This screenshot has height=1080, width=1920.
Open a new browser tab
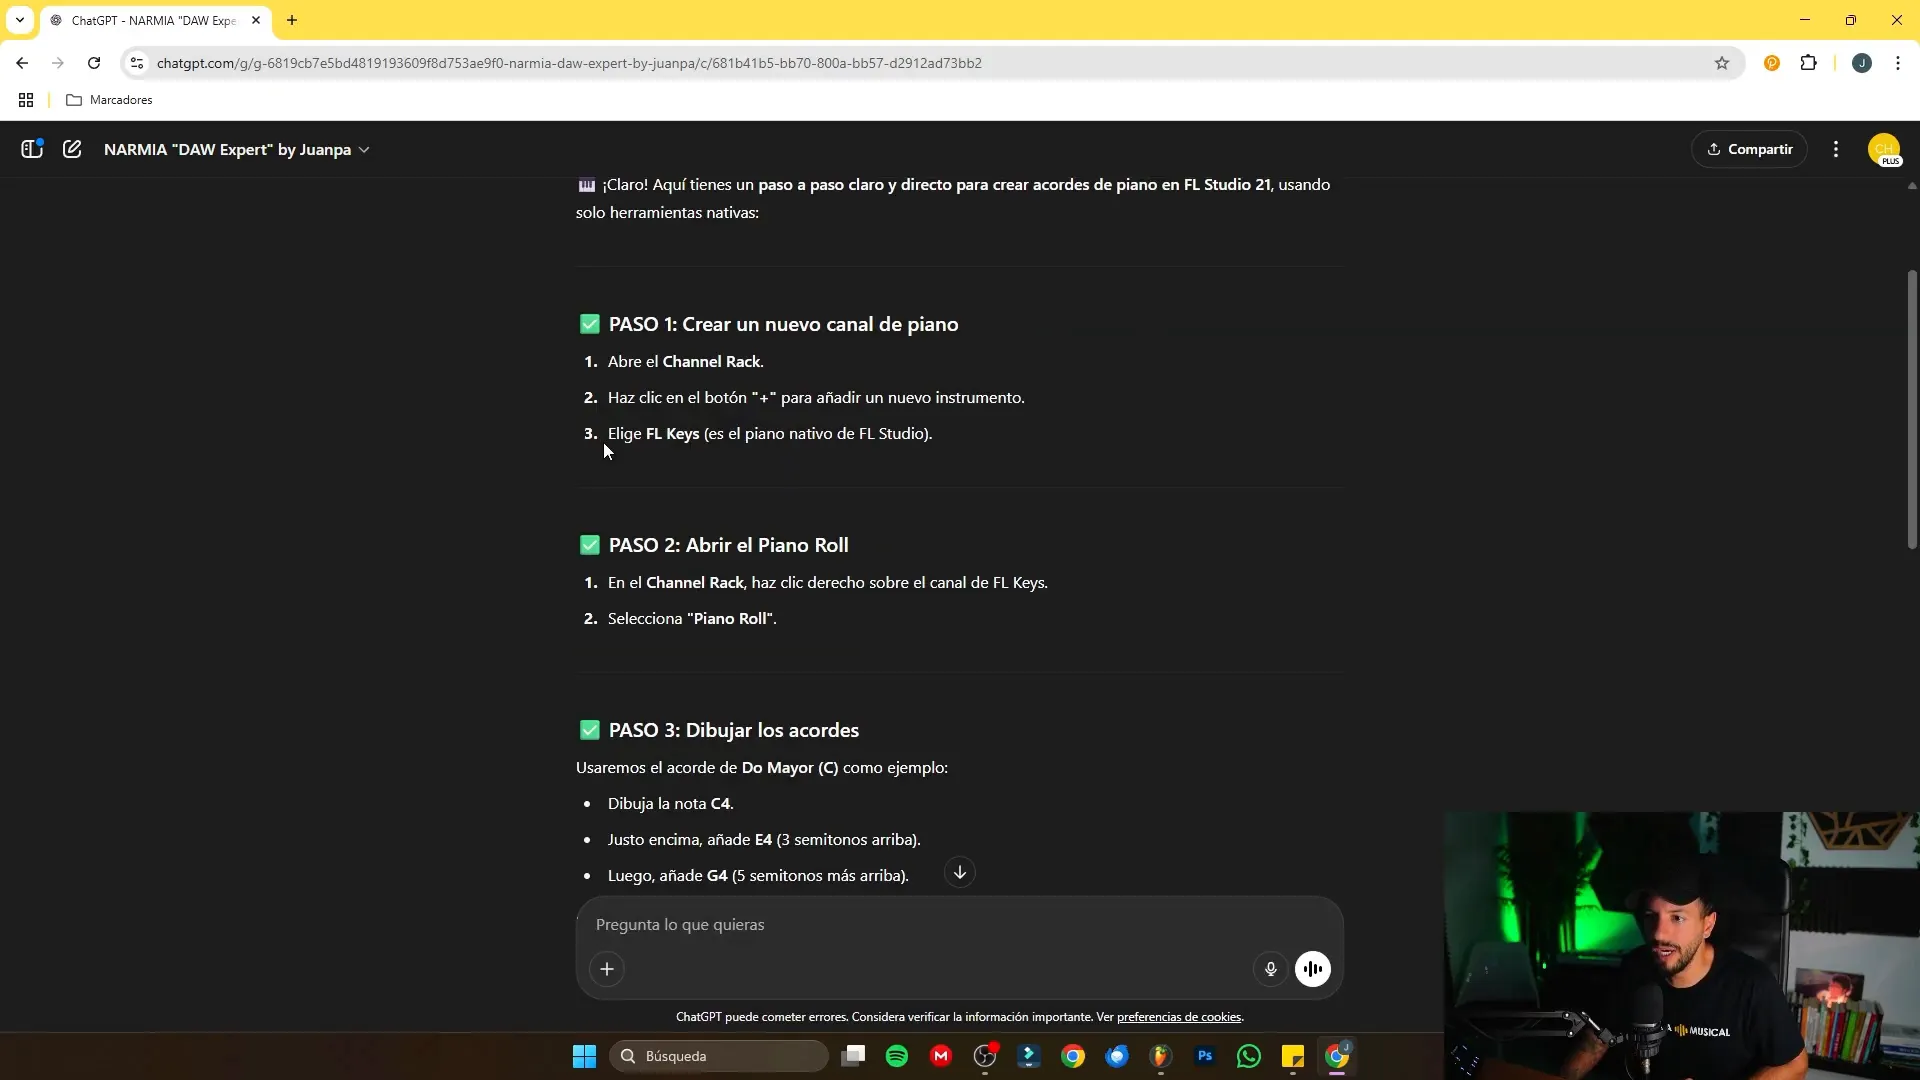tap(292, 20)
